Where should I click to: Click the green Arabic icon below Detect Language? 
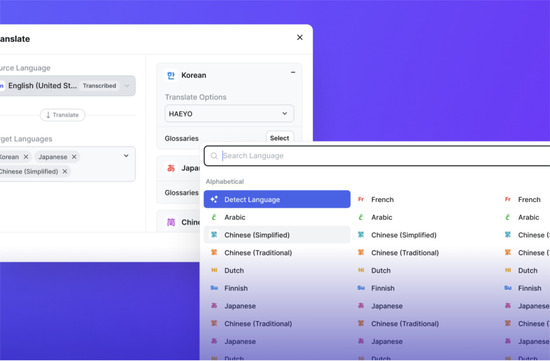[214, 217]
